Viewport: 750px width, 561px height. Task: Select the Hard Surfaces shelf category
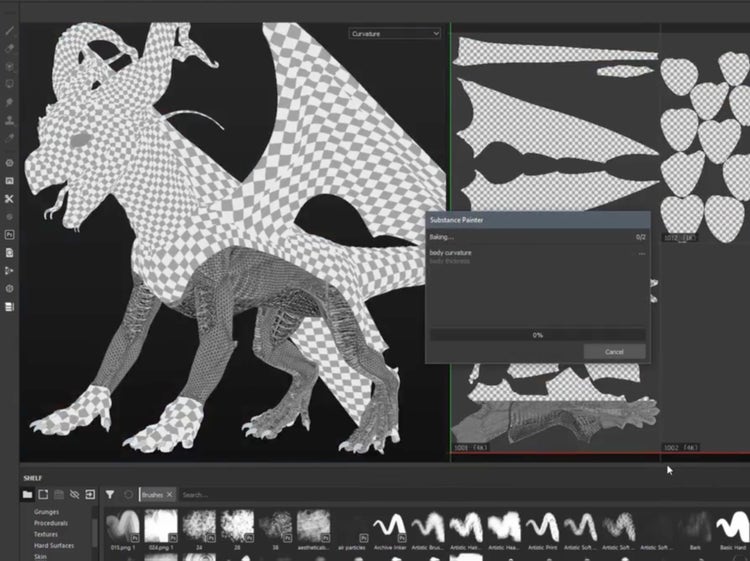[54, 545]
